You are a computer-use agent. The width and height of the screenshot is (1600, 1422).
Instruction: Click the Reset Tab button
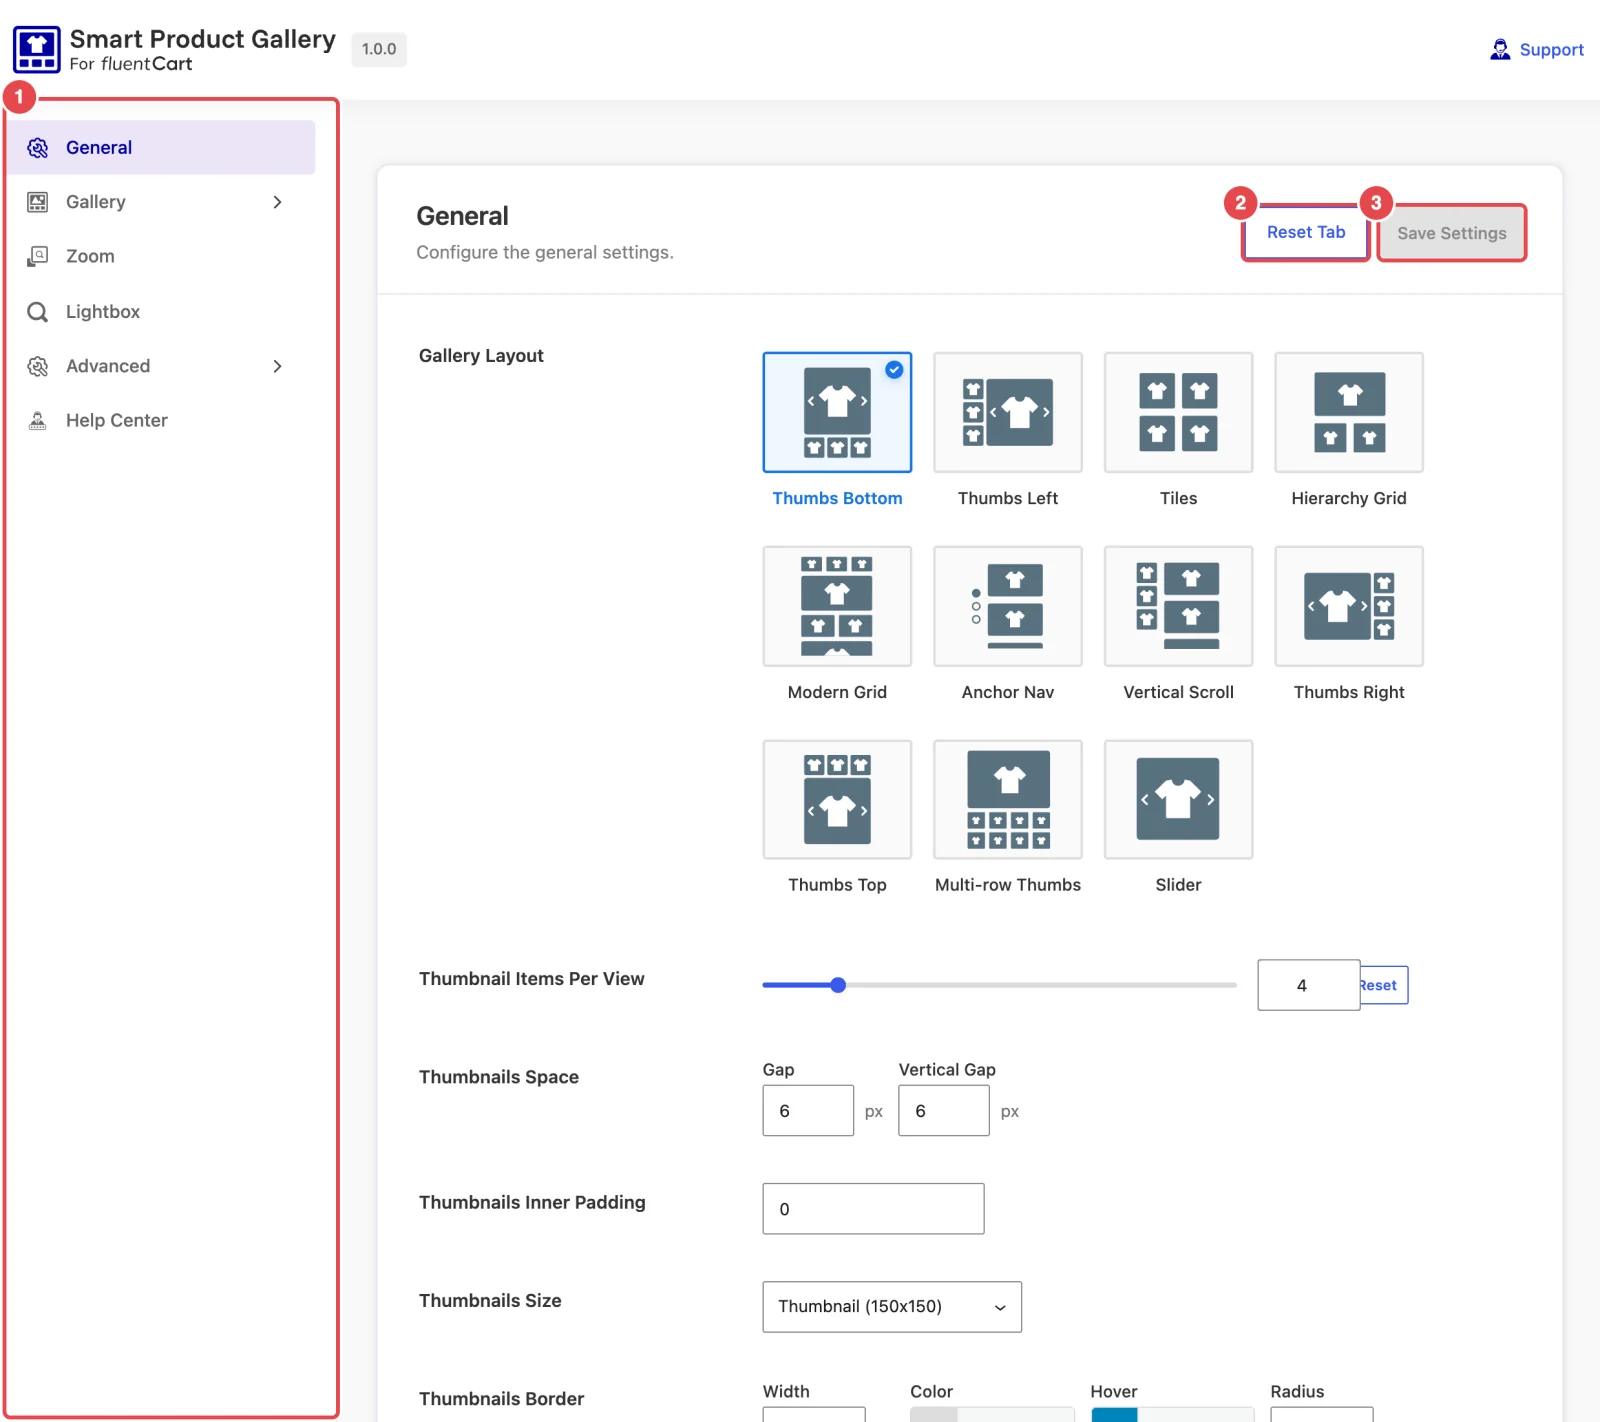1306,232
